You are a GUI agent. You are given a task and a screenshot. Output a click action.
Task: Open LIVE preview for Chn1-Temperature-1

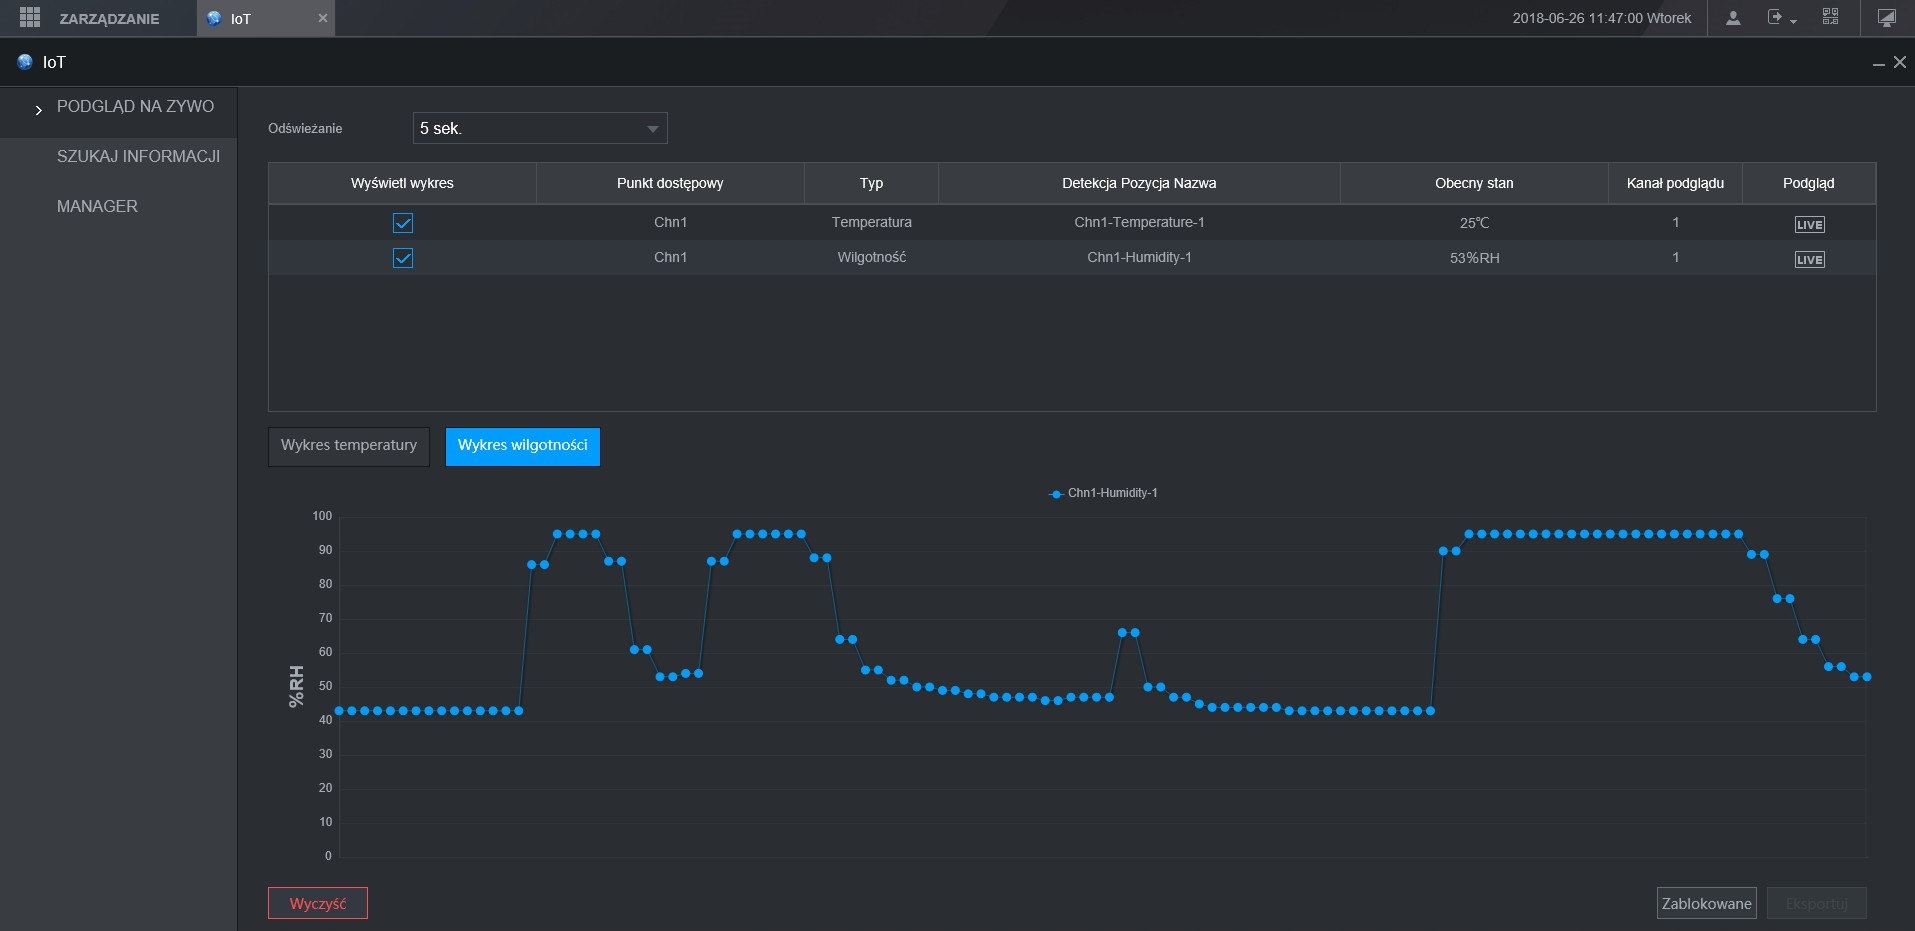click(x=1809, y=224)
